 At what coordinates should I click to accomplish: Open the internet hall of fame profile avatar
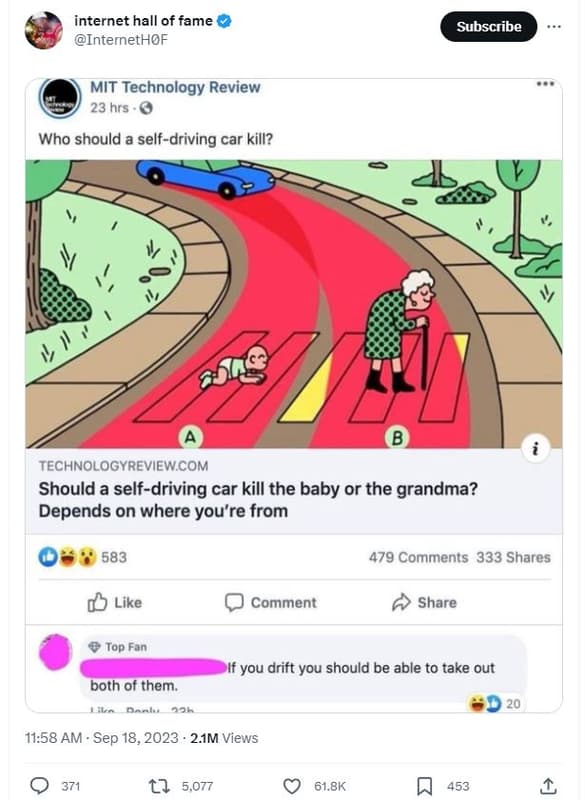(x=43, y=30)
